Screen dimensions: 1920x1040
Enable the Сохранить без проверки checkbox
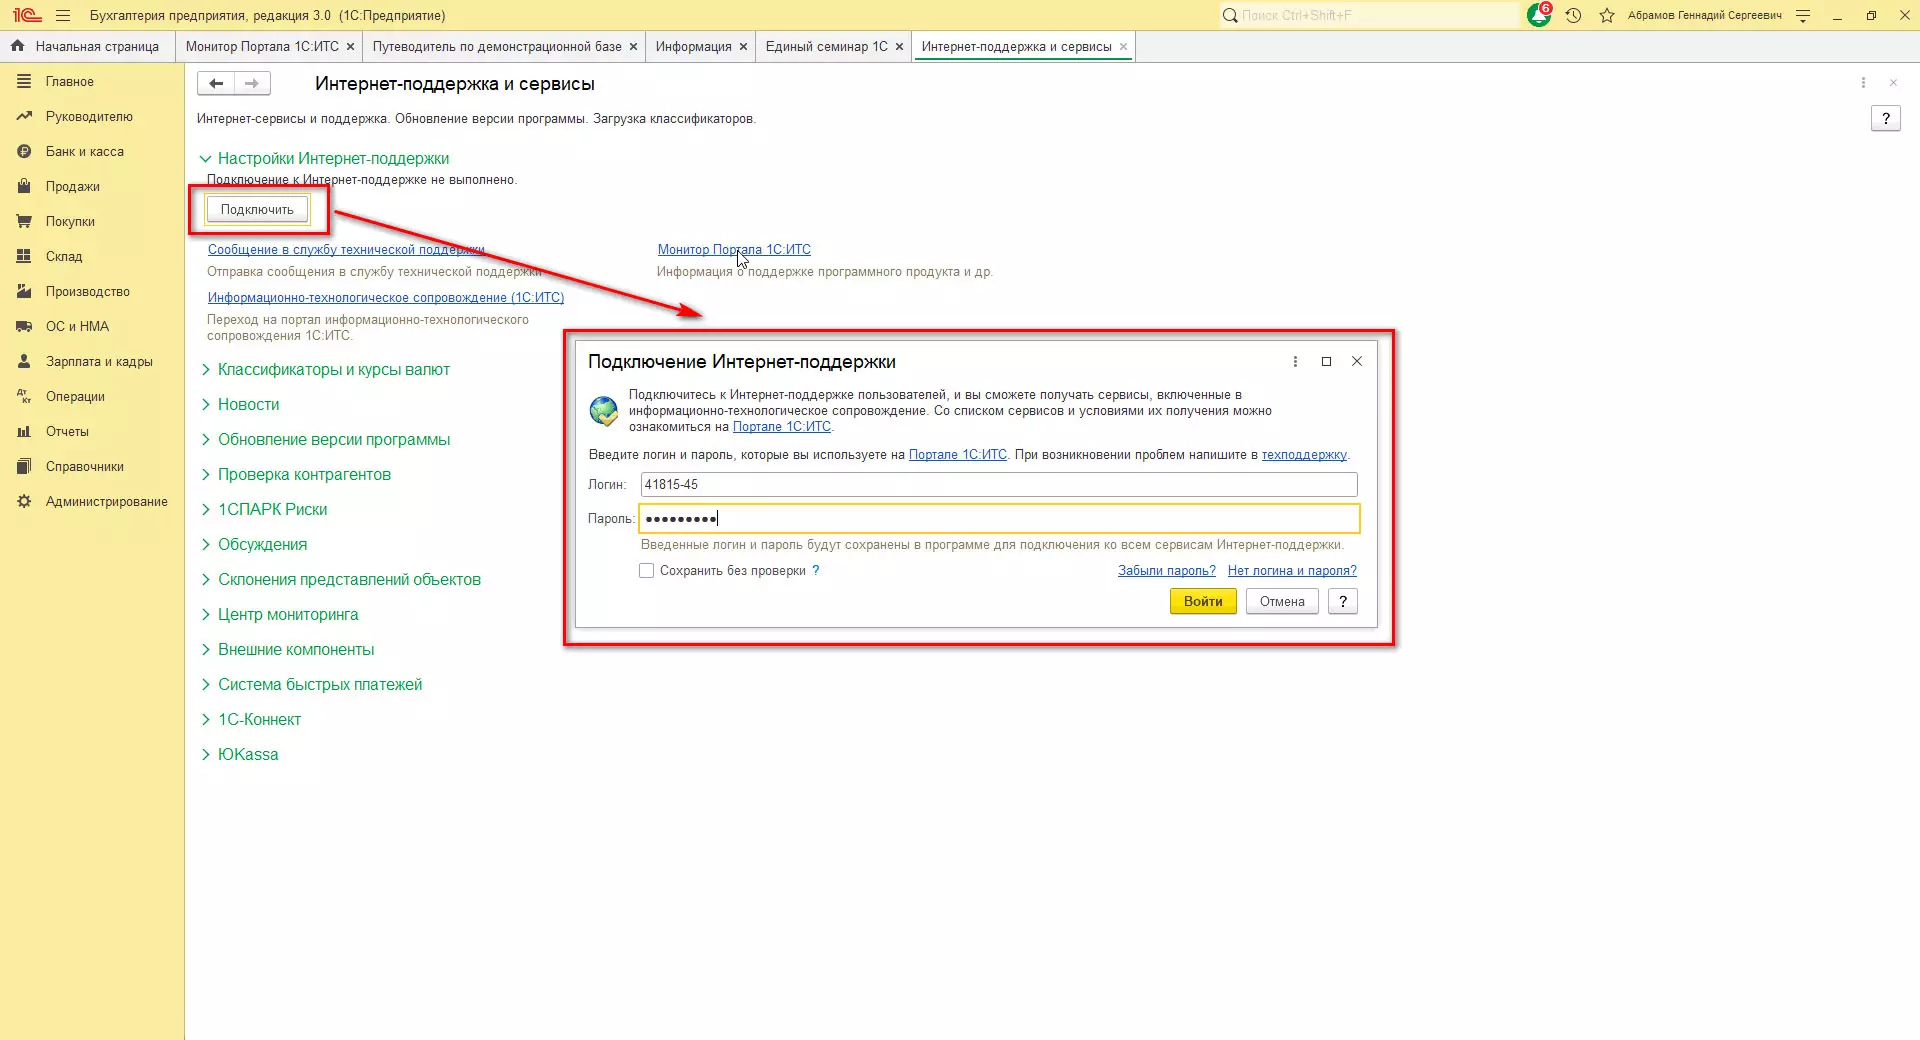(x=647, y=571)
